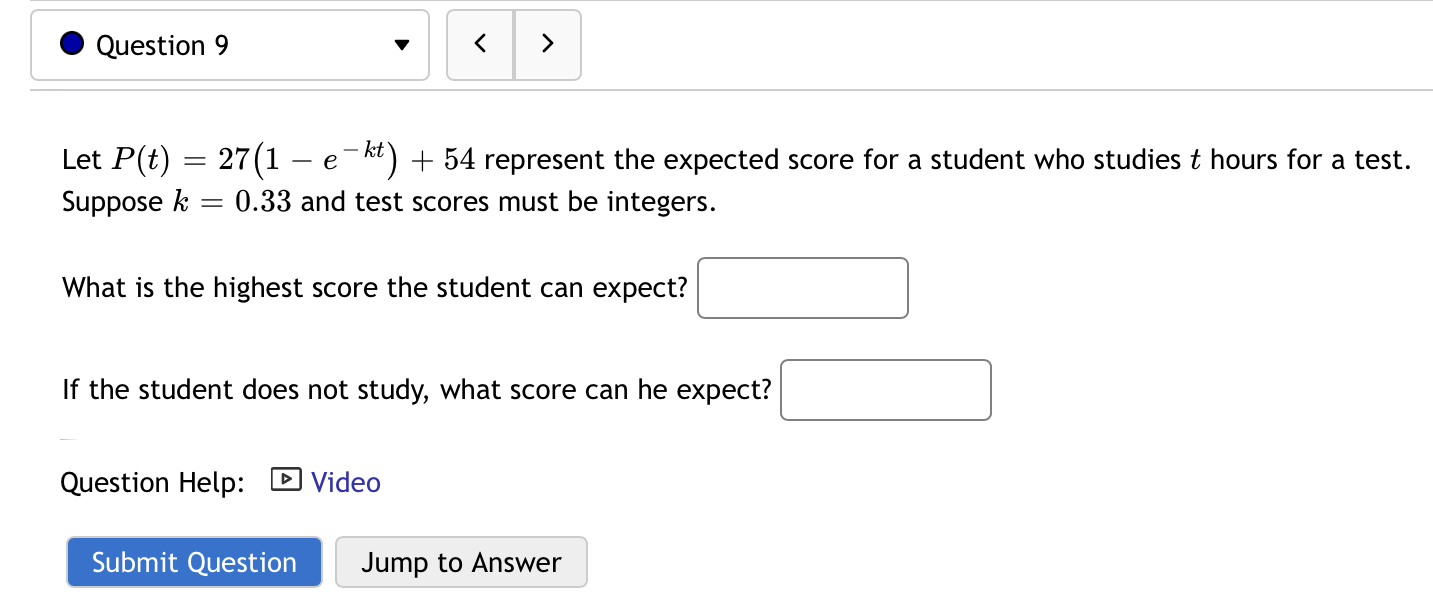The height and width of the screenshot is (608, 1433).
Task: Click the dropdown triangle next to Question 9
Action: coord(401,44)
